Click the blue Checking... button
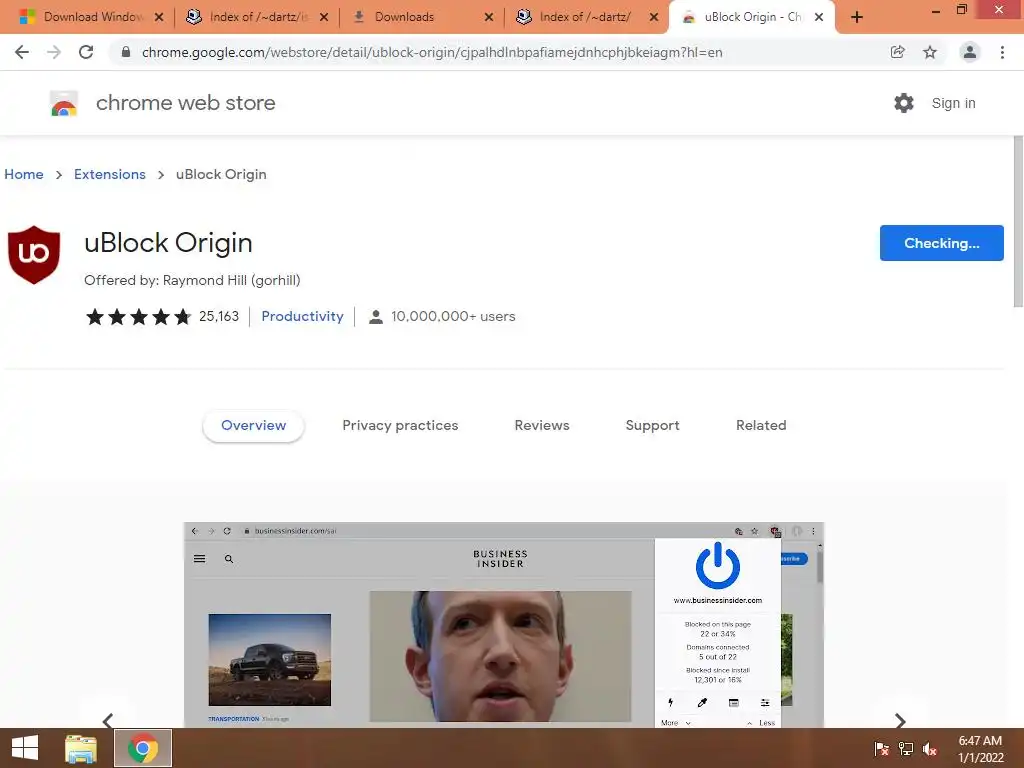 click(x=942, y=243)
